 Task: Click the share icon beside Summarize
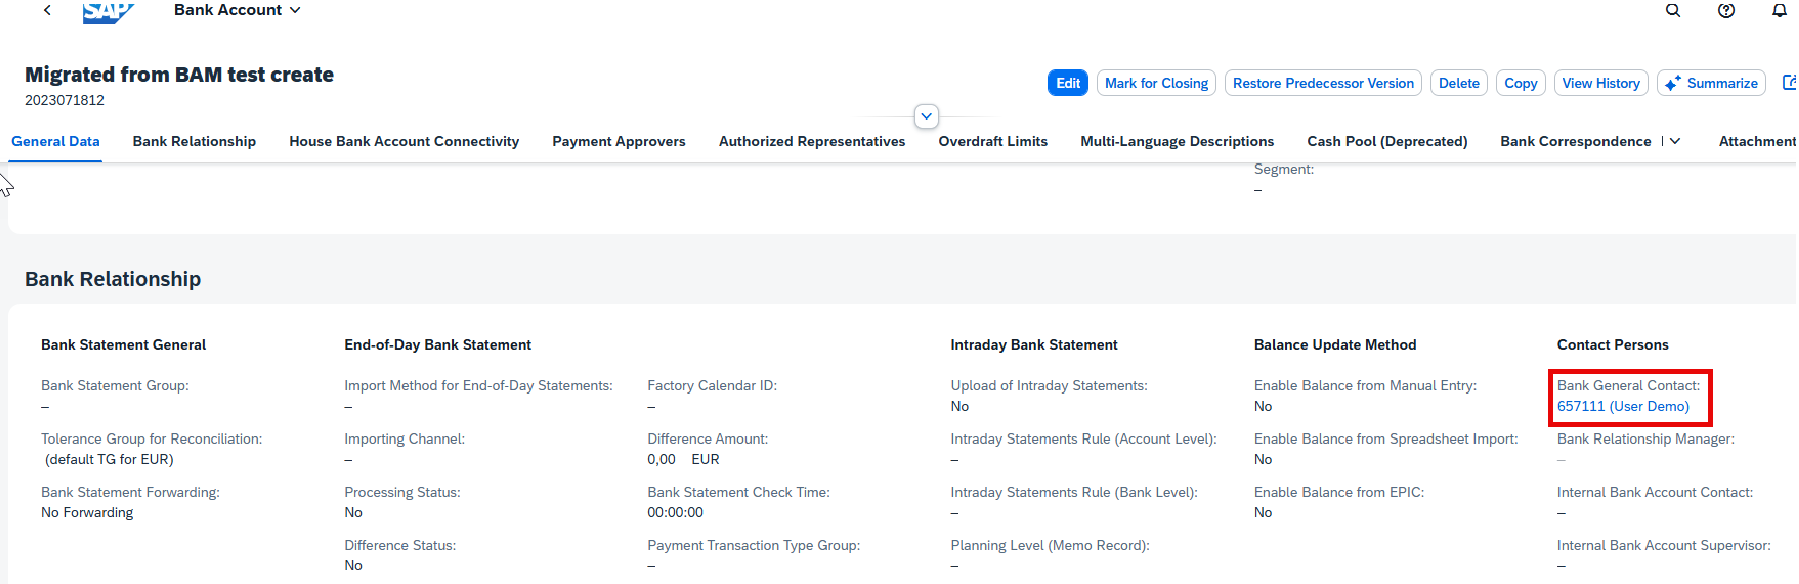point(1789,83)
